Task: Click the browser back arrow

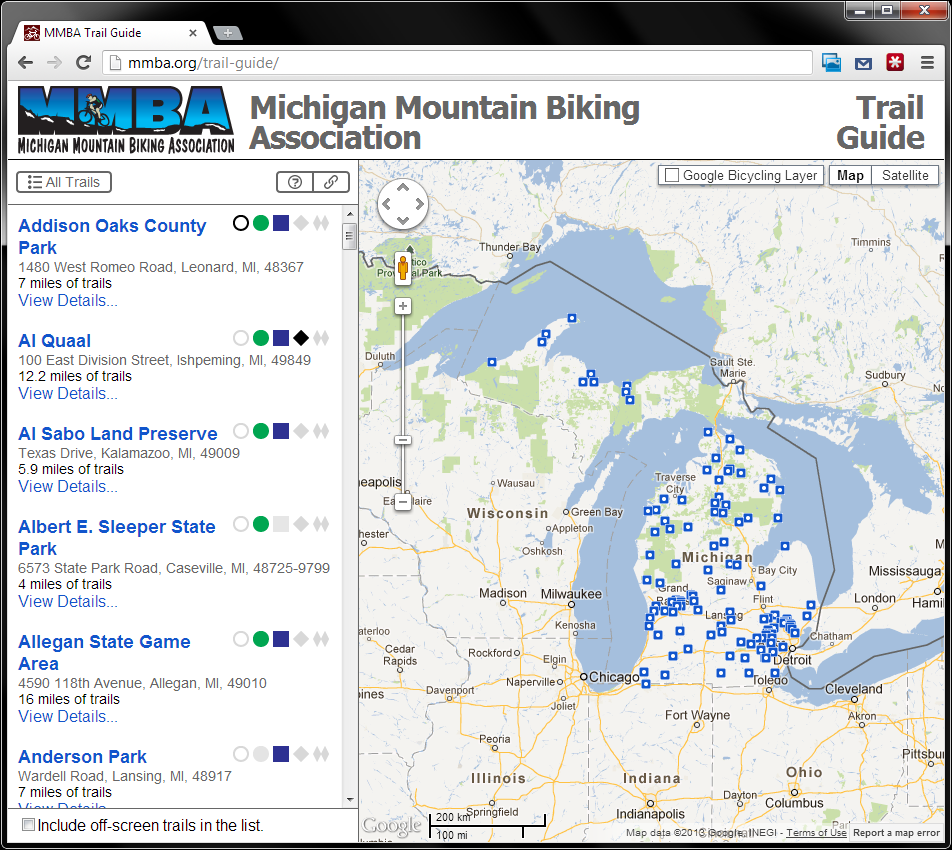Action: tap(26, 63)
